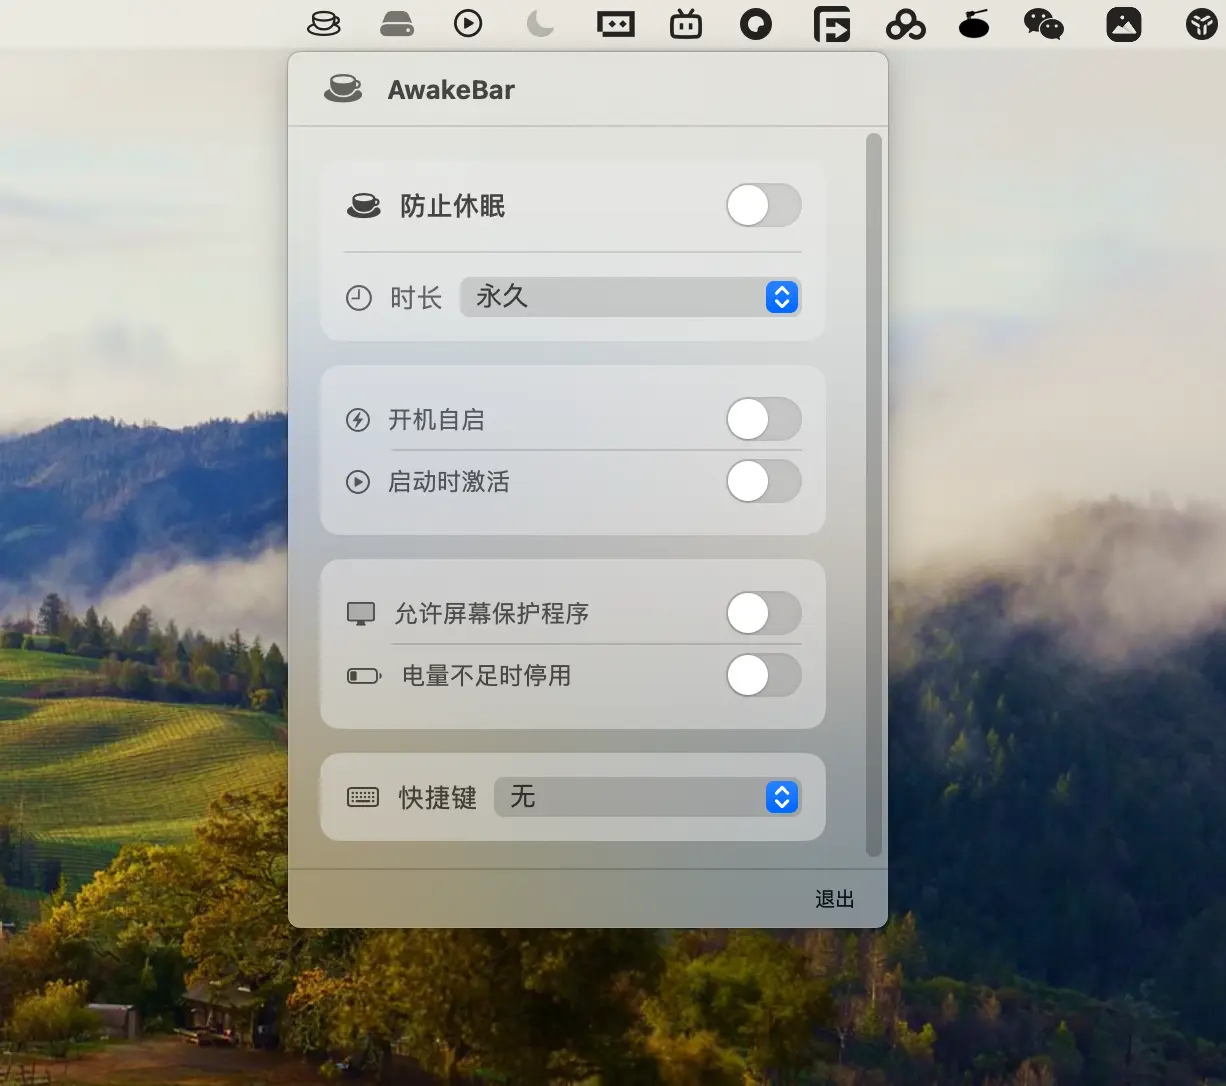Turn on the 开机自启 switch
The width and height of the screenshot is (1226, 1086).
tap(764, 420)
